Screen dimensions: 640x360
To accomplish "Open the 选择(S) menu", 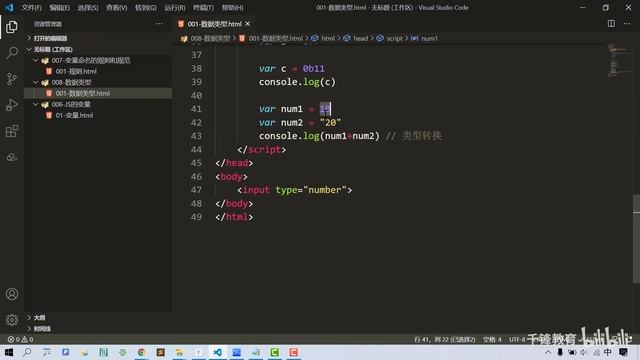I will pos(88,7).
